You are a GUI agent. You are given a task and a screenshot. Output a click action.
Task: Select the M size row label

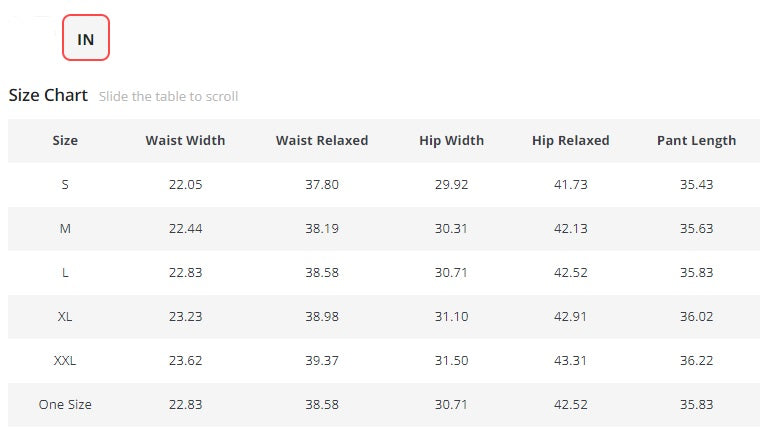tap(65, 229)
